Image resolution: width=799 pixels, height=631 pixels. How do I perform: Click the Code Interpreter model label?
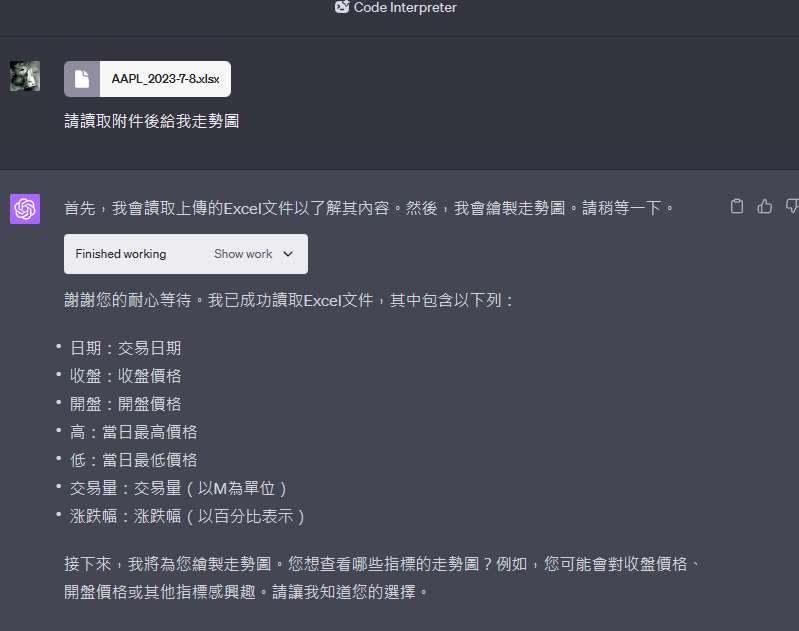pos(405,7)
